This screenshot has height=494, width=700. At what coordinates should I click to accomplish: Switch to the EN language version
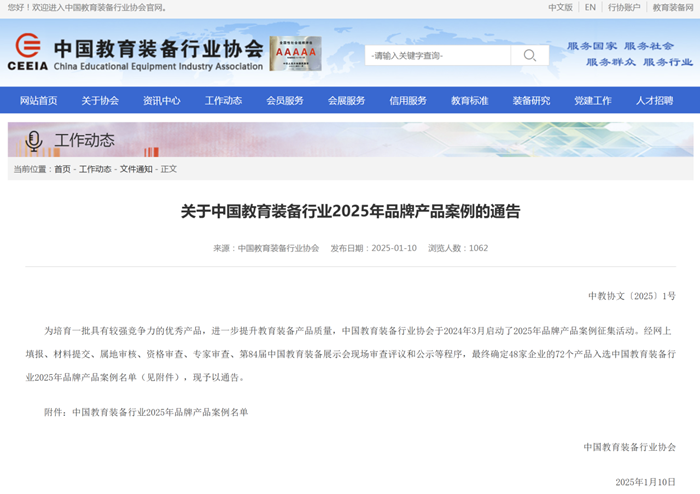[x=590, y=7]
